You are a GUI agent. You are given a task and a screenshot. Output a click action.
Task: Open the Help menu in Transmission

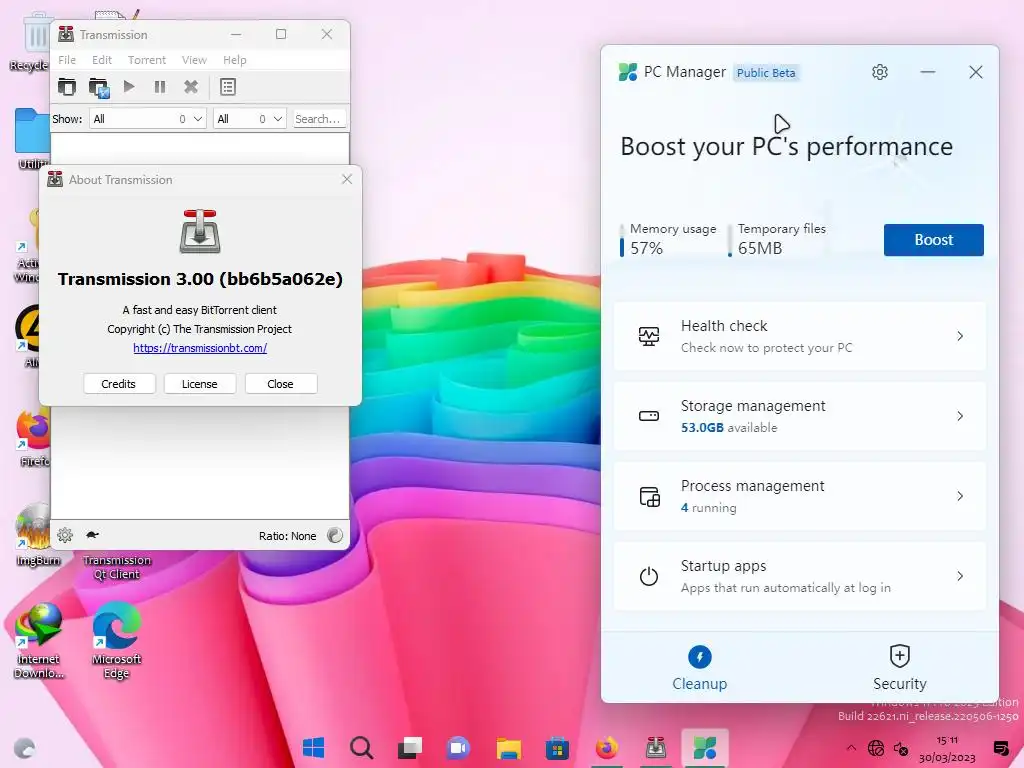tap(234, 60)
